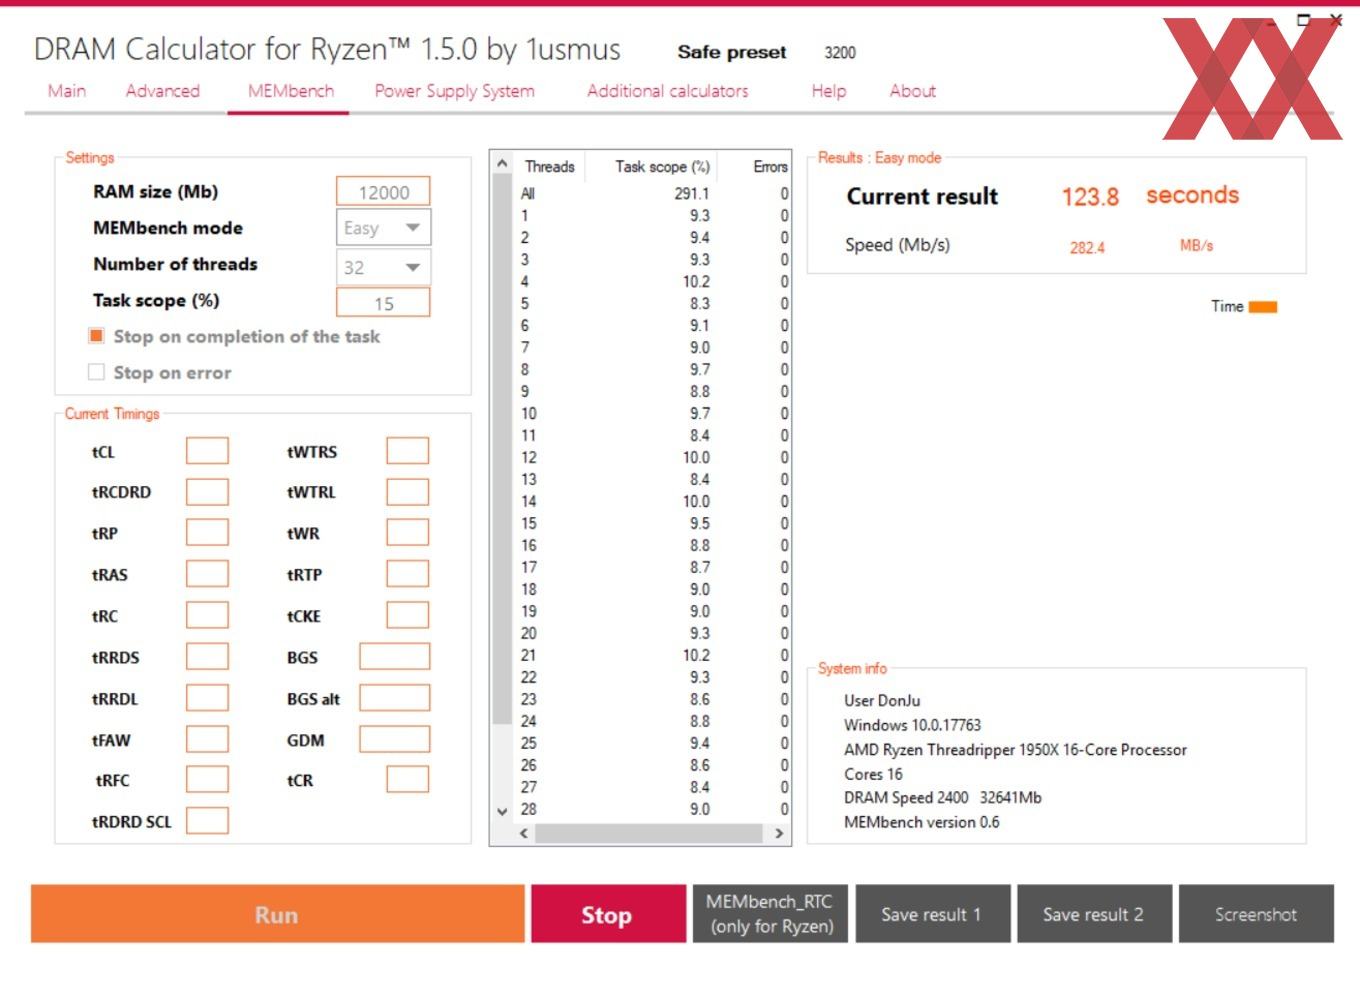Select the MEMbench tab
The height and width of the screenshot is (997, 1360).
[290, 91]
